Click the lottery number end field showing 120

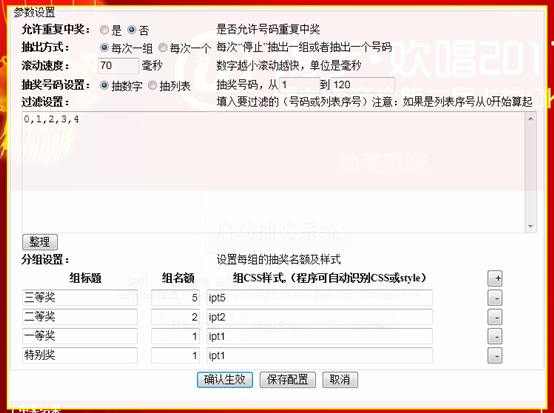pos(363,85)
